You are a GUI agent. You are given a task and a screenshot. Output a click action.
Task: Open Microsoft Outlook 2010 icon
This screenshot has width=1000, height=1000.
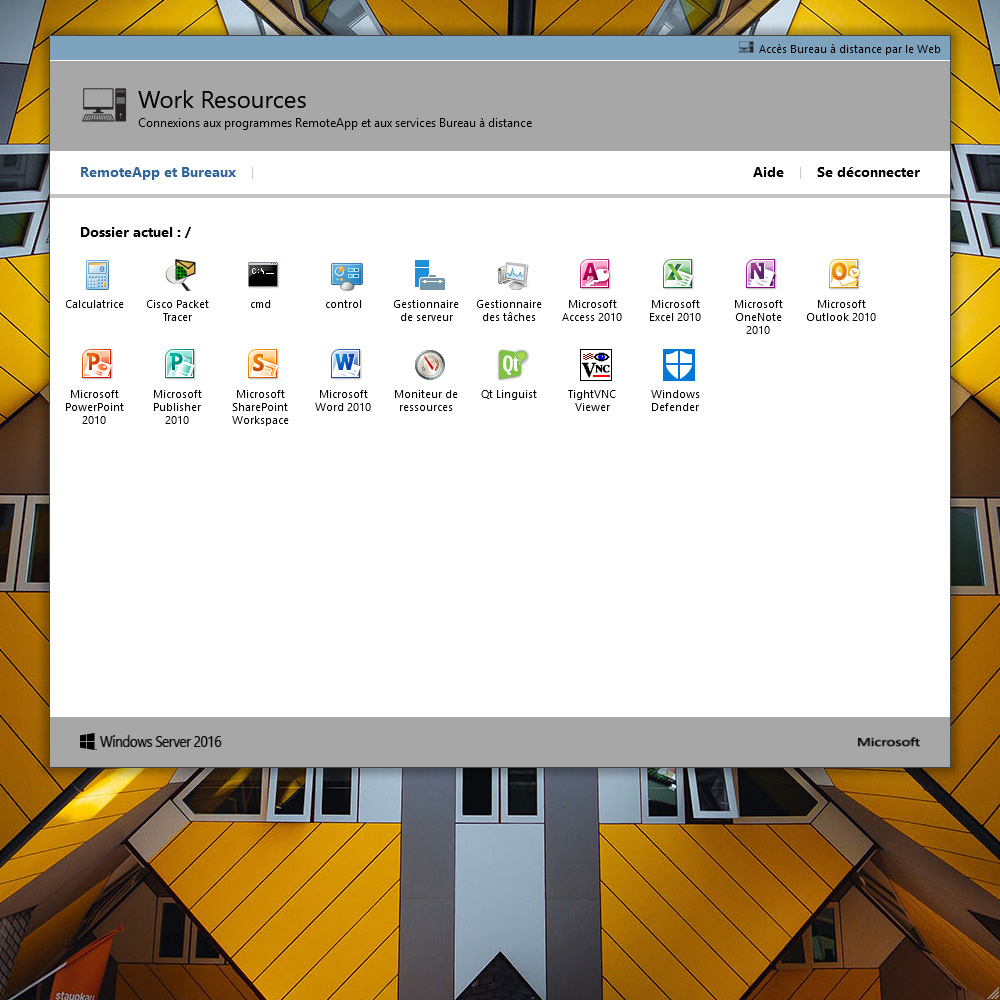coord(843,275)
